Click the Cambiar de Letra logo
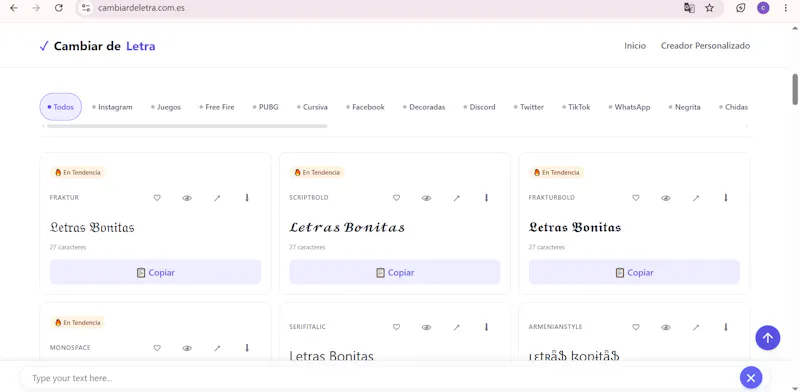800x392 pixels. [x=97, y=46]
